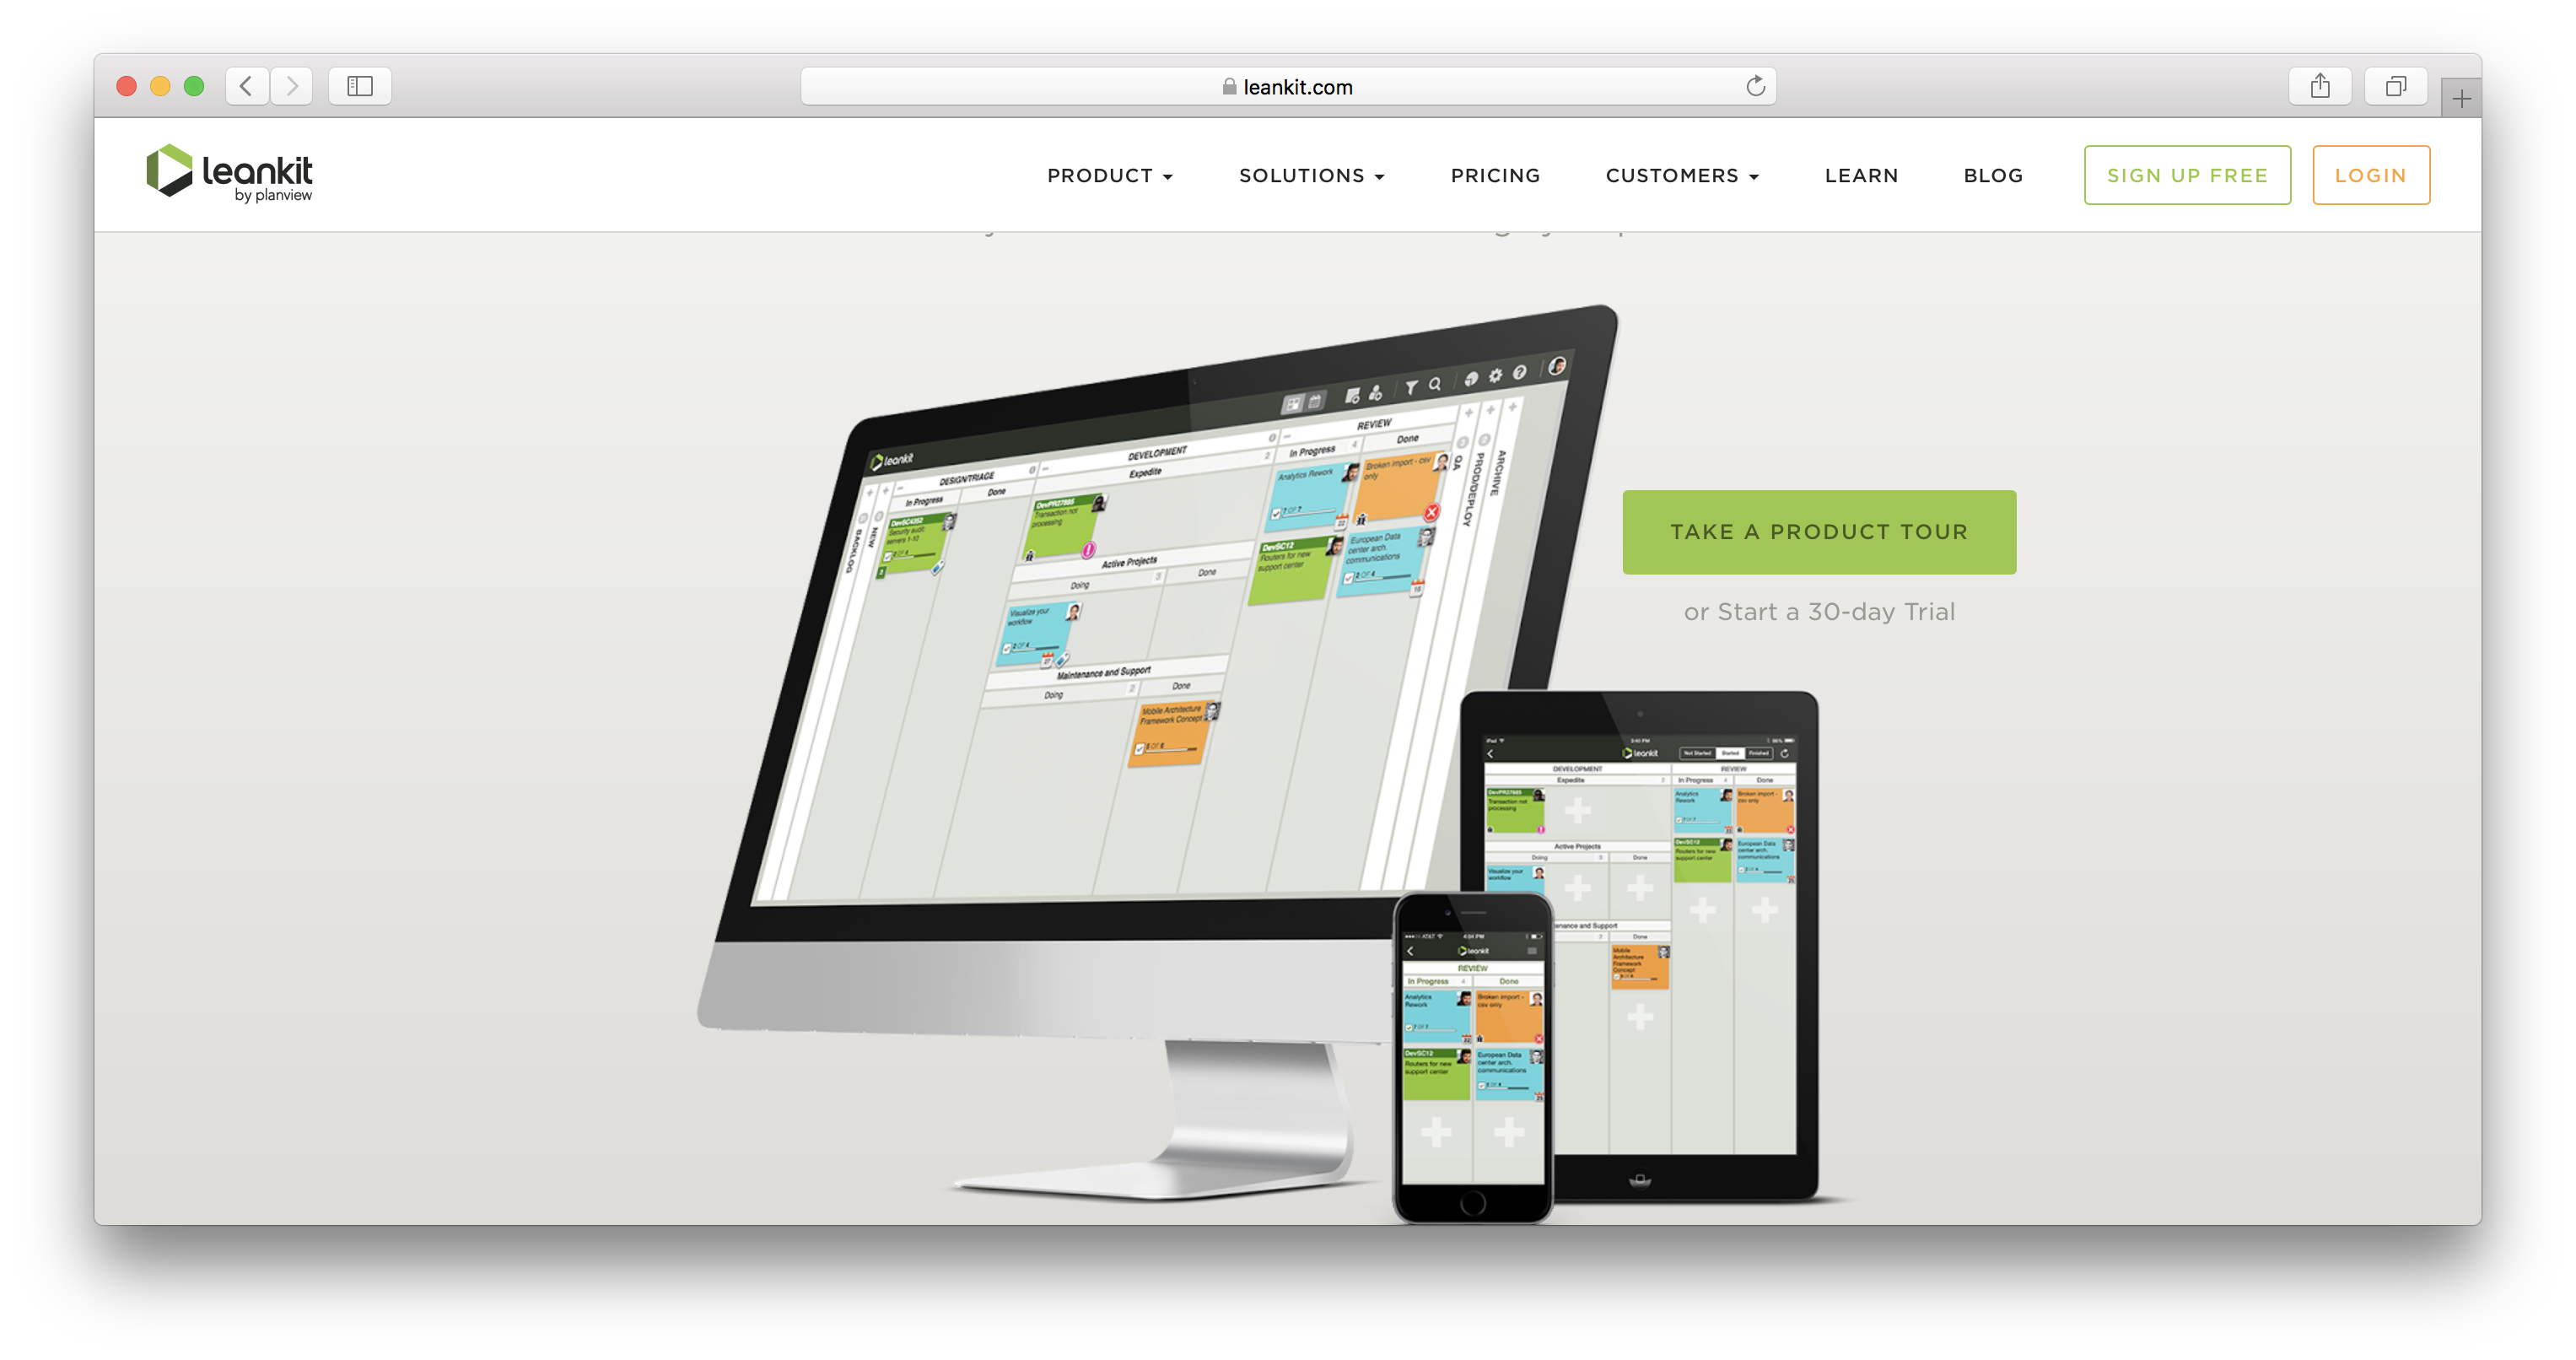
Task: Click the SIGN UP FREE button
Action: (2189, 174)
